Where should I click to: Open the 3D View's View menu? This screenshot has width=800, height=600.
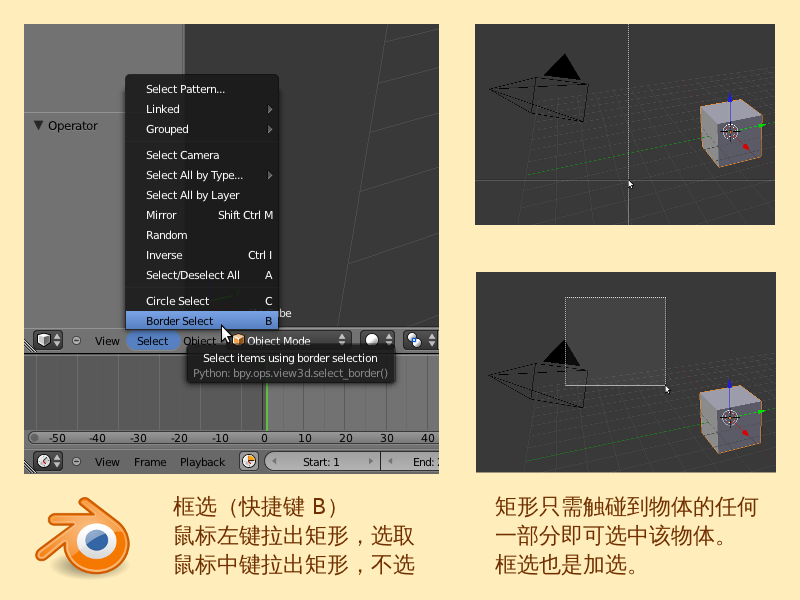click(107, 341)
